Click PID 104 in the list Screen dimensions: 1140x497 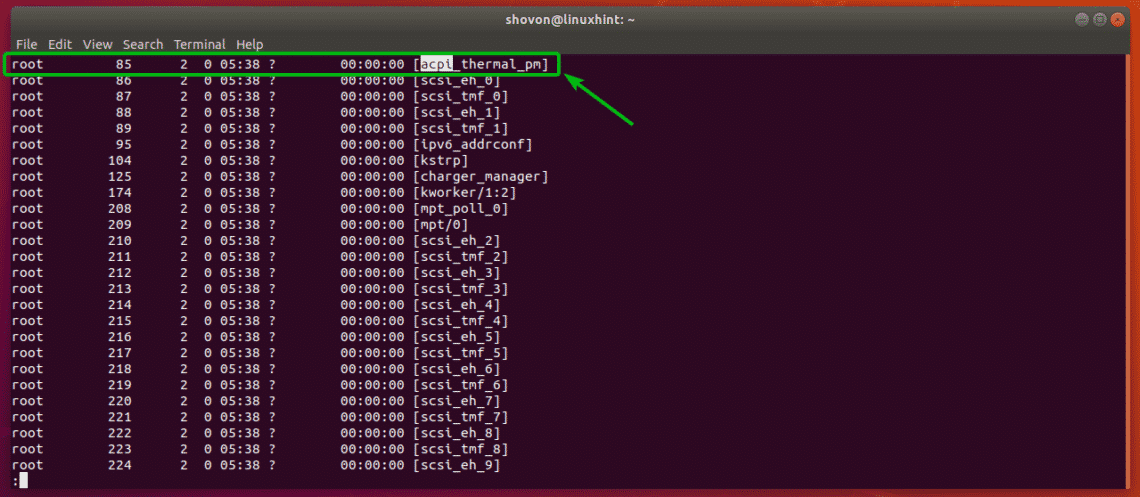coord(119,161)
